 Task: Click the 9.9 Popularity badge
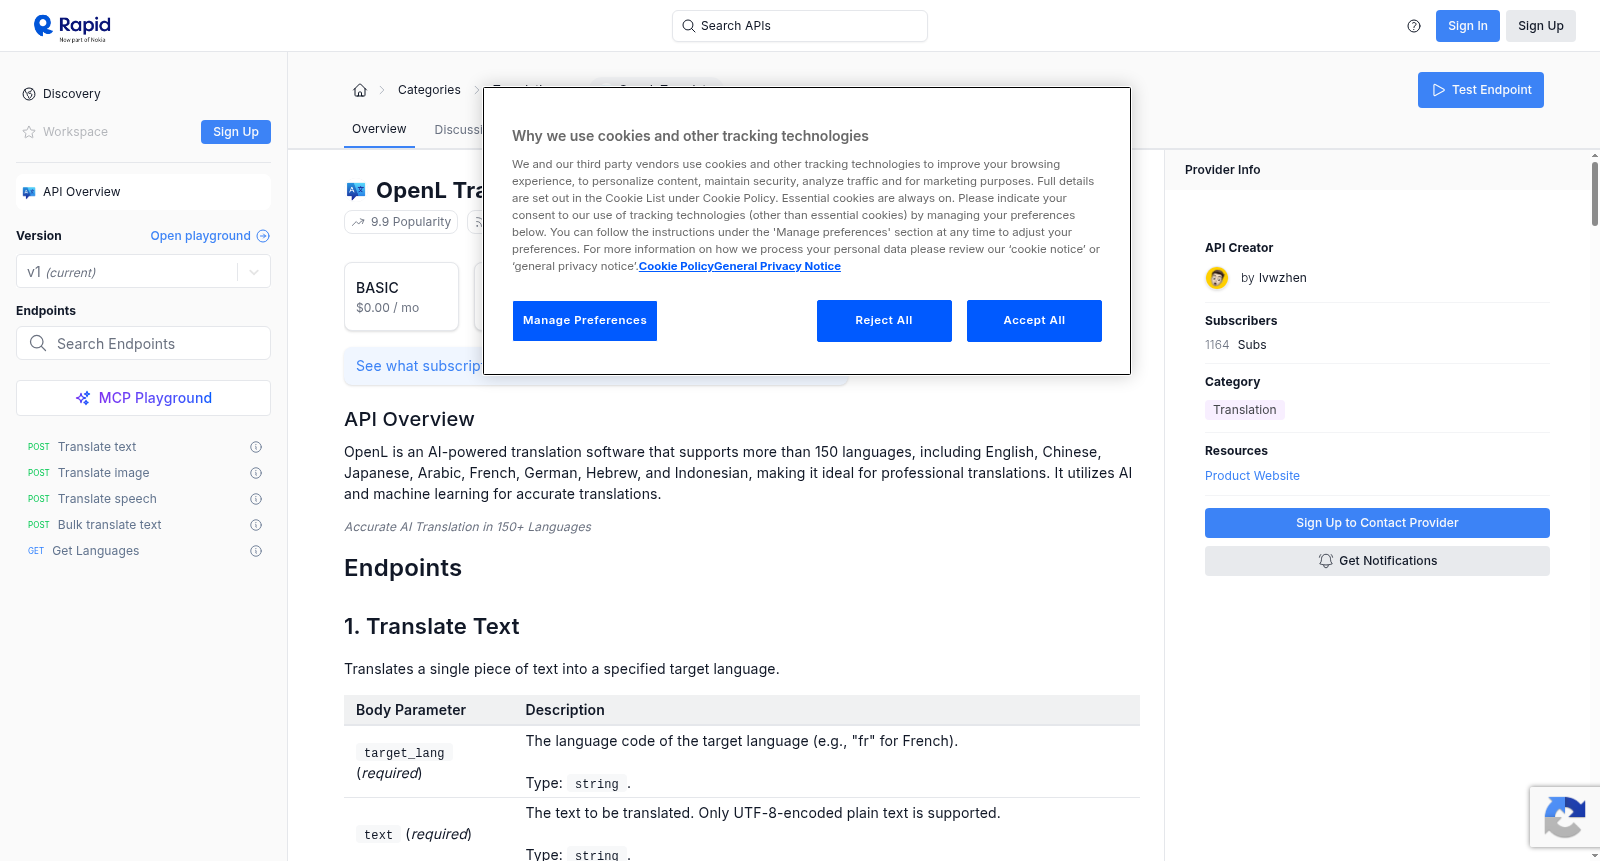click(x=401, y=222)
